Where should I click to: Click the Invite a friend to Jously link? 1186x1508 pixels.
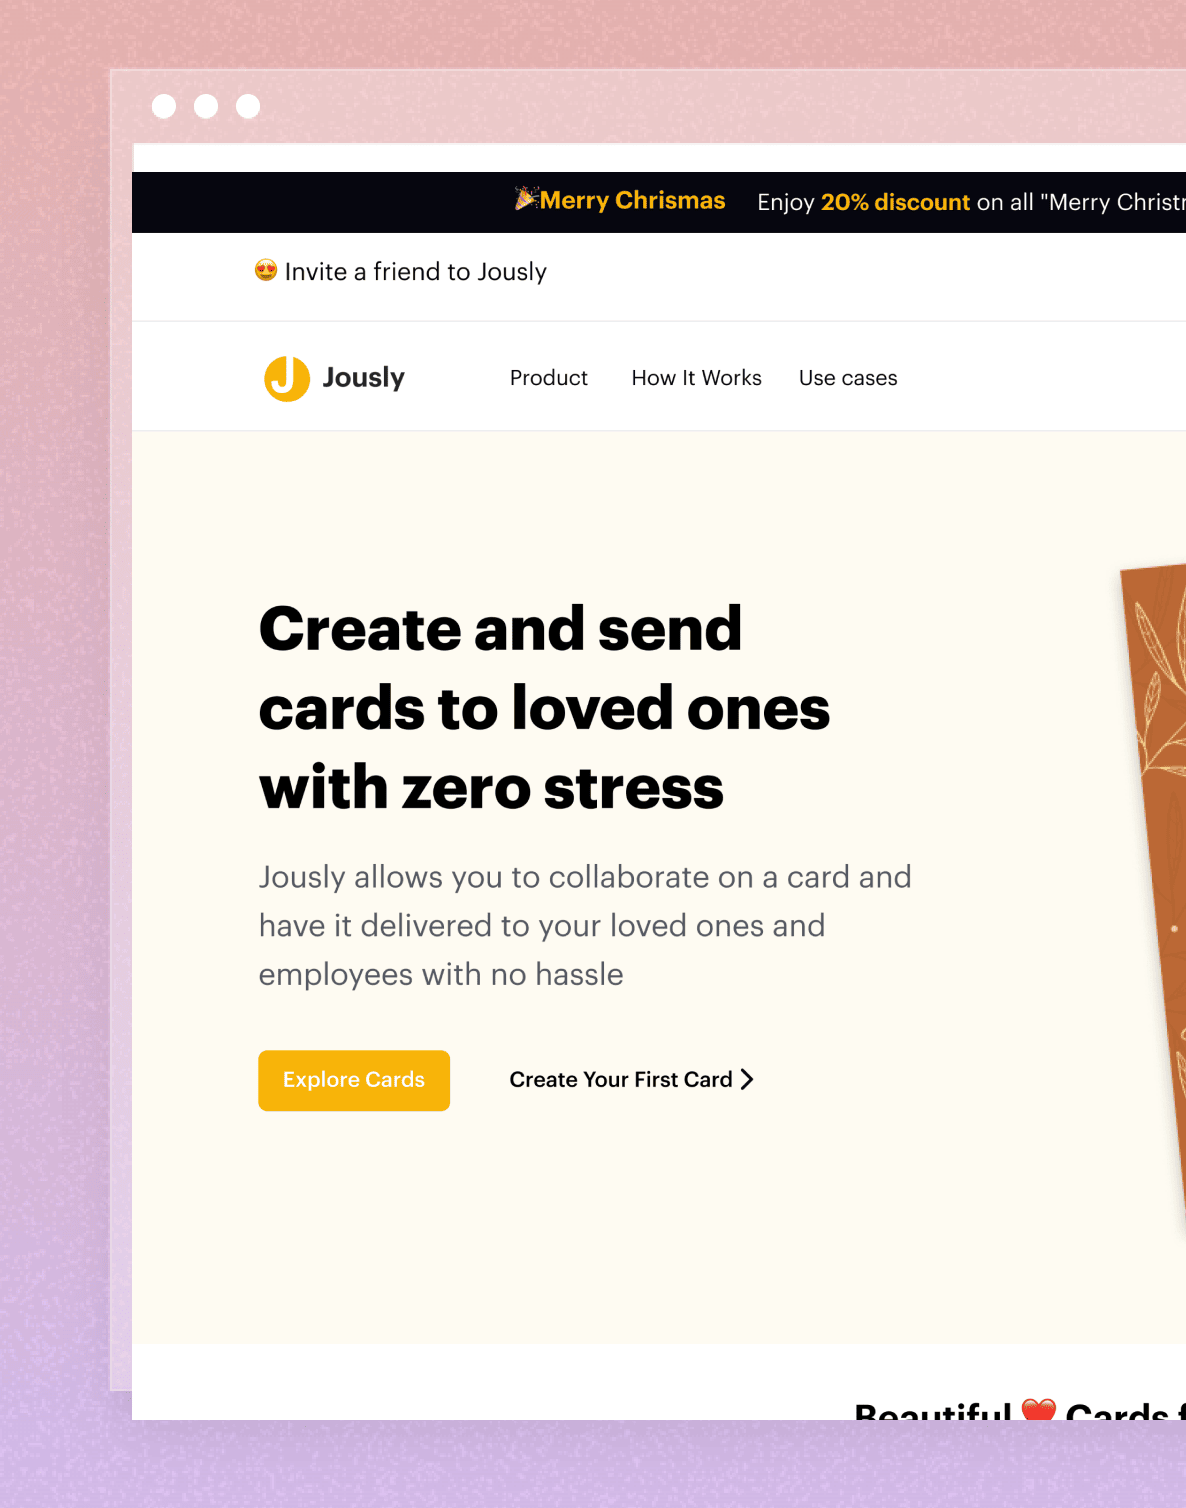(x=415, y=271)
